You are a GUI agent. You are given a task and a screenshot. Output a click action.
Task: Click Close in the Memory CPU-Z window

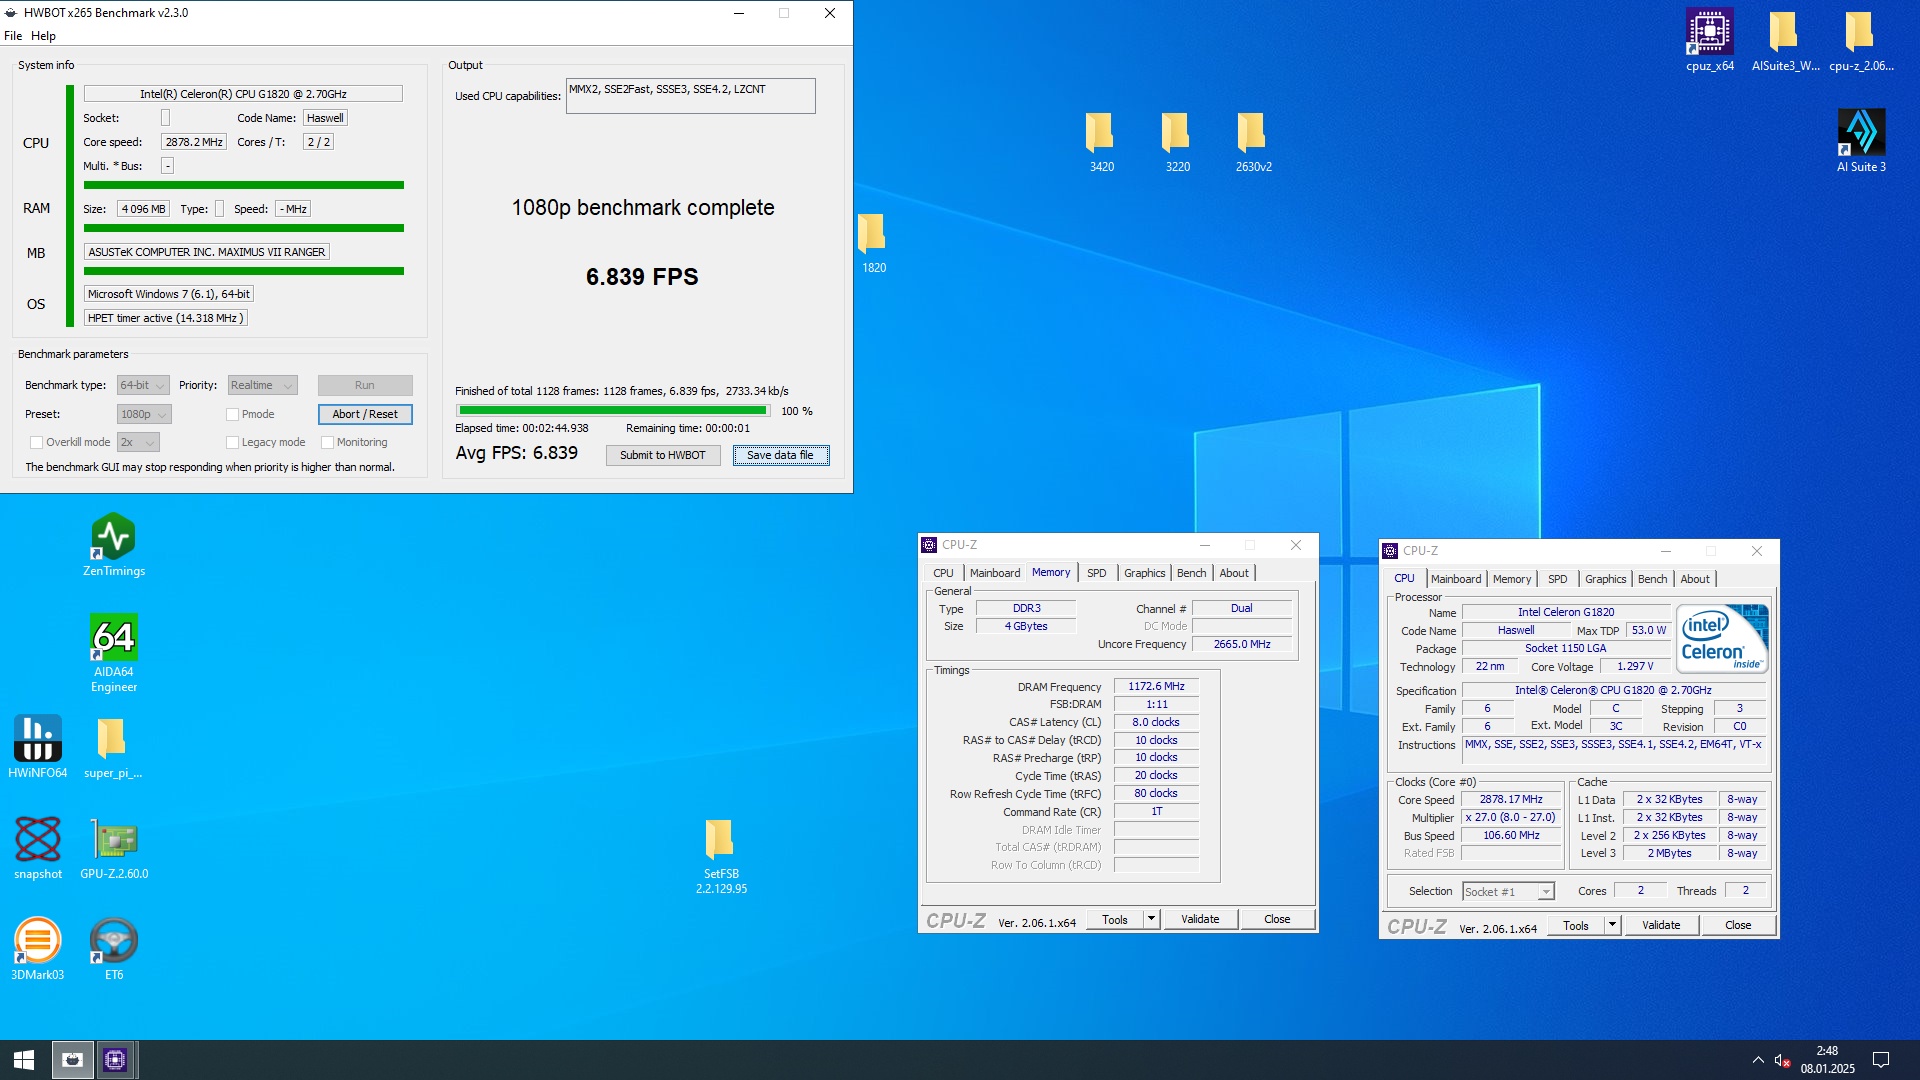point(1277,919)
